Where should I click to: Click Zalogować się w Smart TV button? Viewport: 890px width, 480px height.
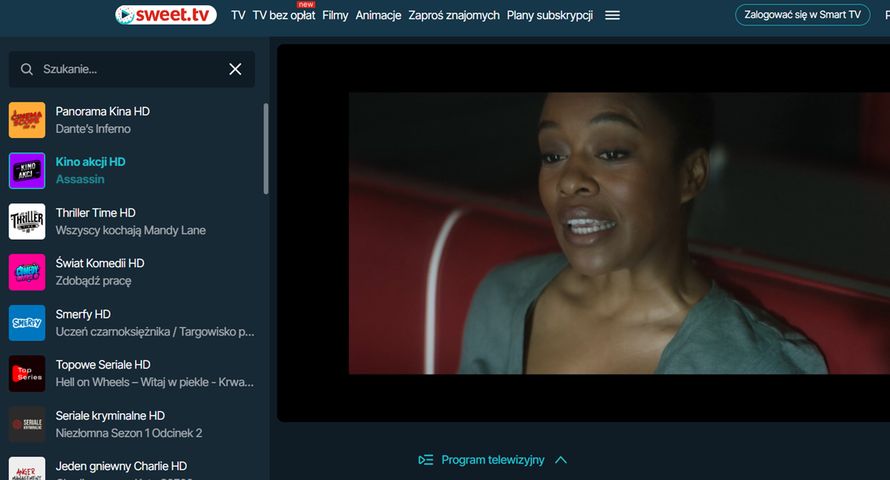[803, 15]
